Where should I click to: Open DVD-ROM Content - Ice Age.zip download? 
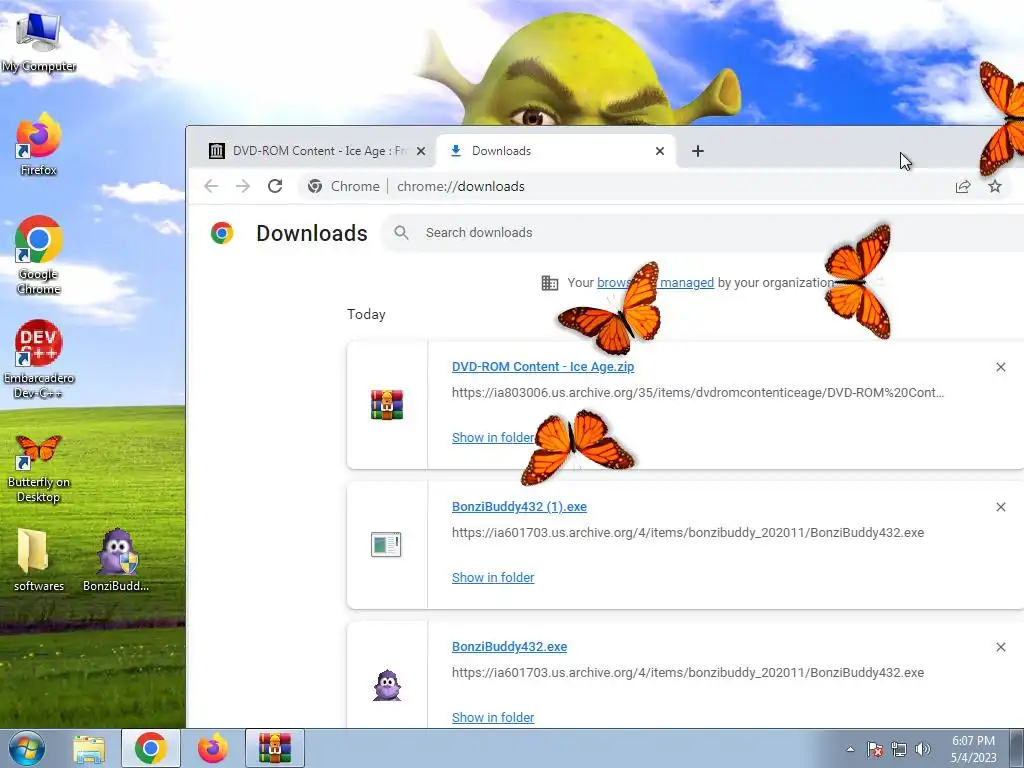point(543,366)
